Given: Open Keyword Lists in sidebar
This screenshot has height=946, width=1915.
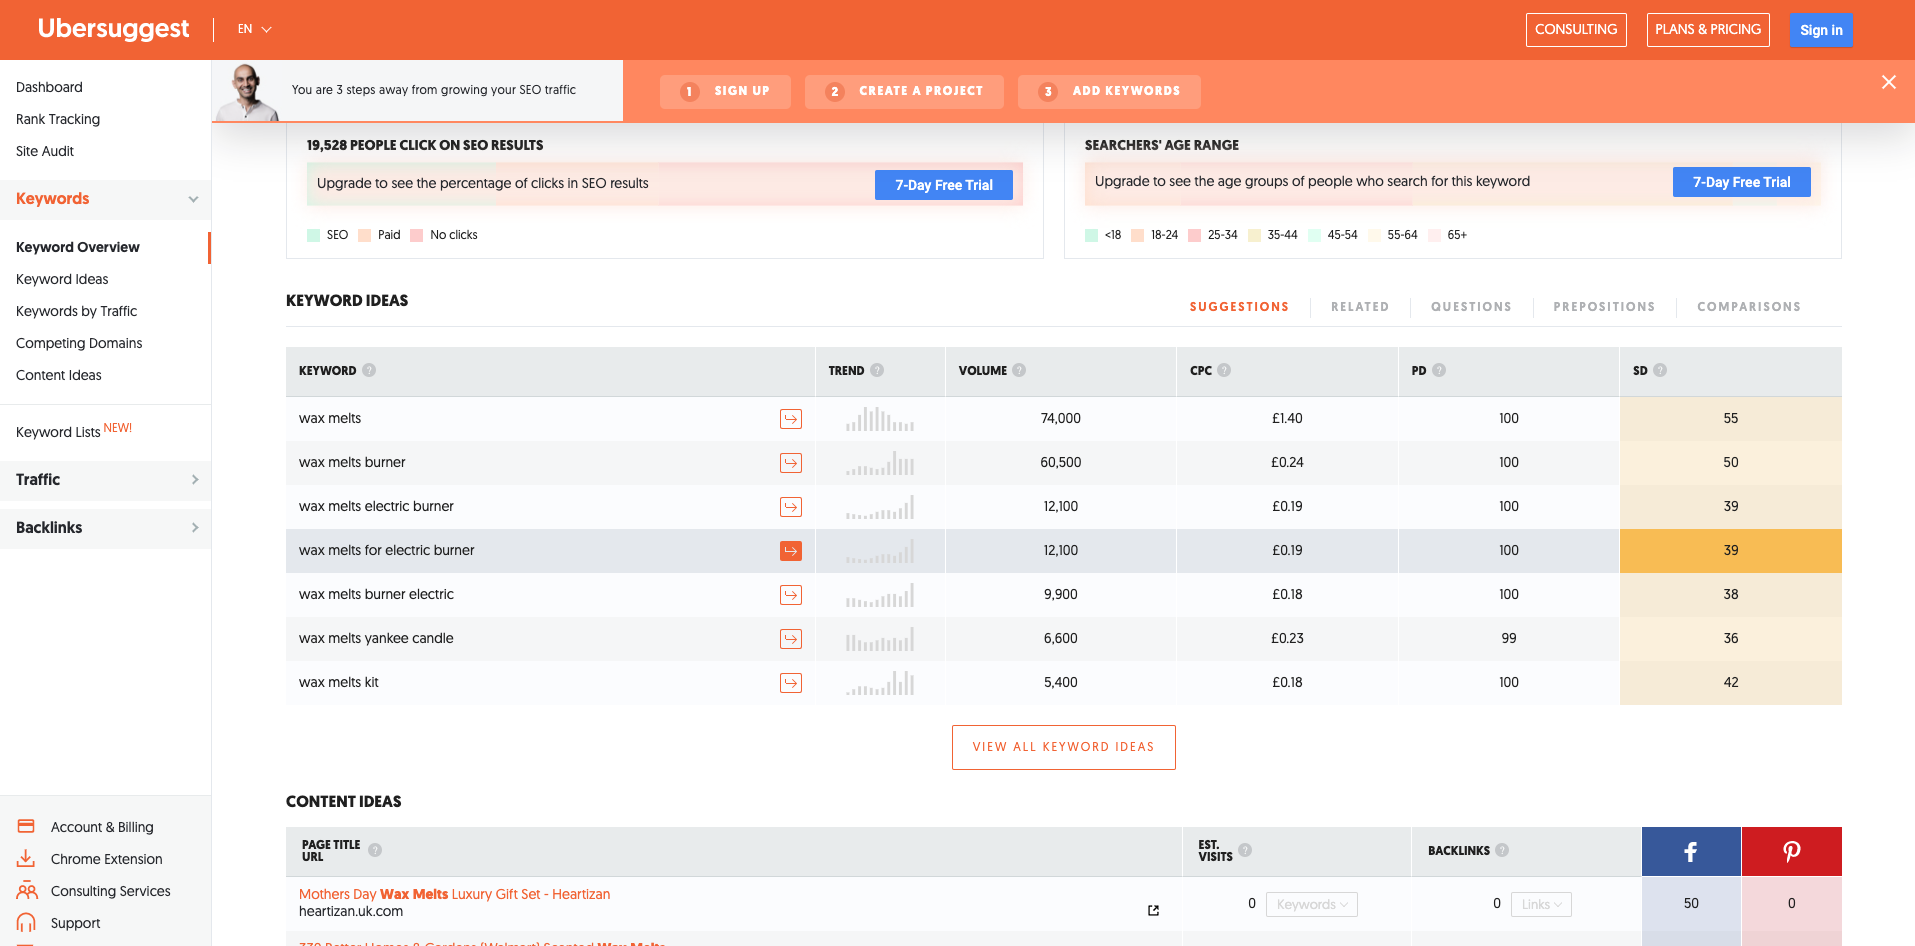Looking at the screenshot, I should [x=59, y=432].
